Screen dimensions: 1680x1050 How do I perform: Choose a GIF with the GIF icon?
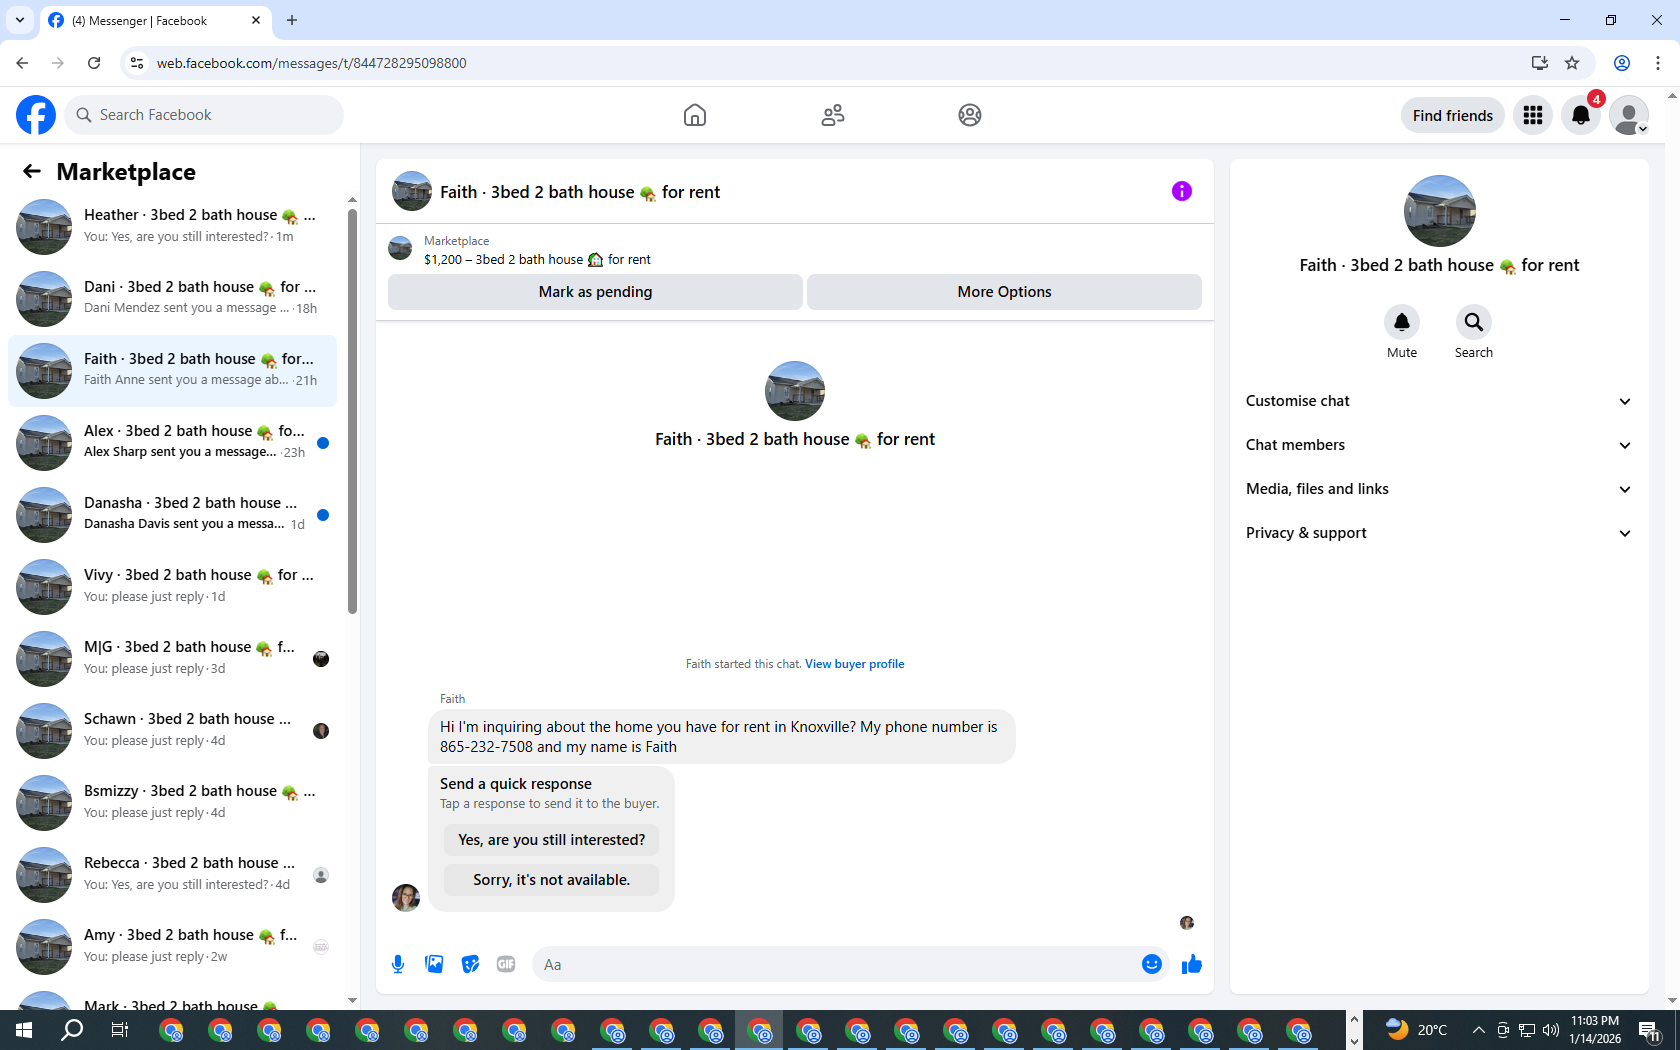point(506,964)
